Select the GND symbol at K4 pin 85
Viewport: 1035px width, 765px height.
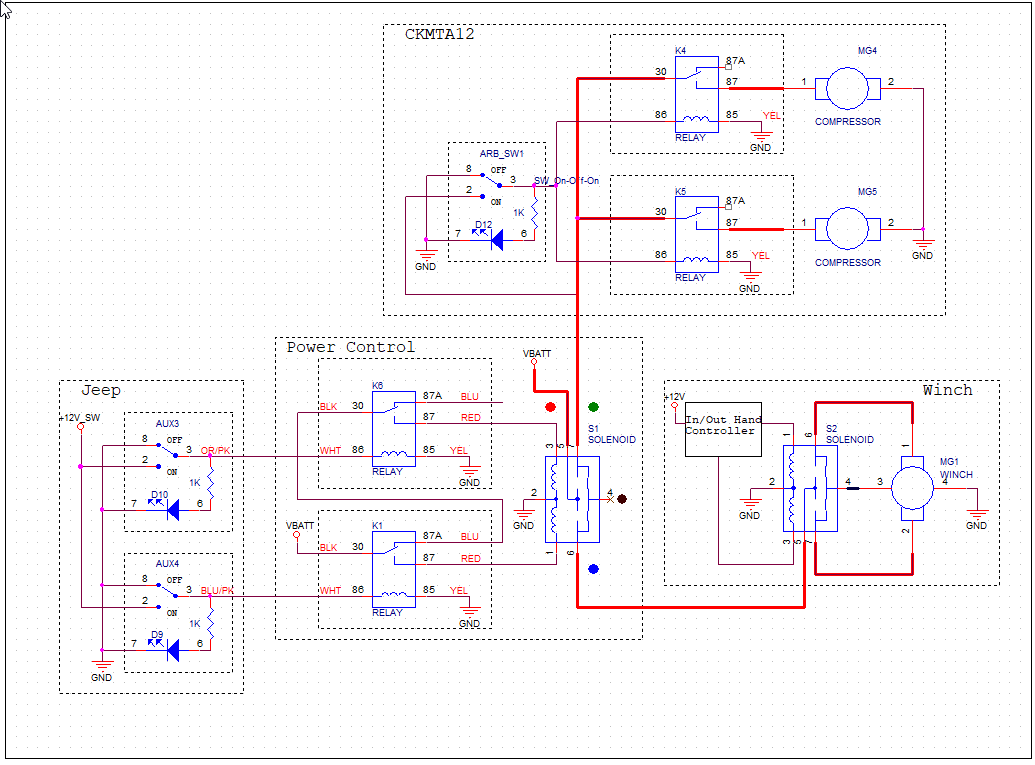click(760, 142)
